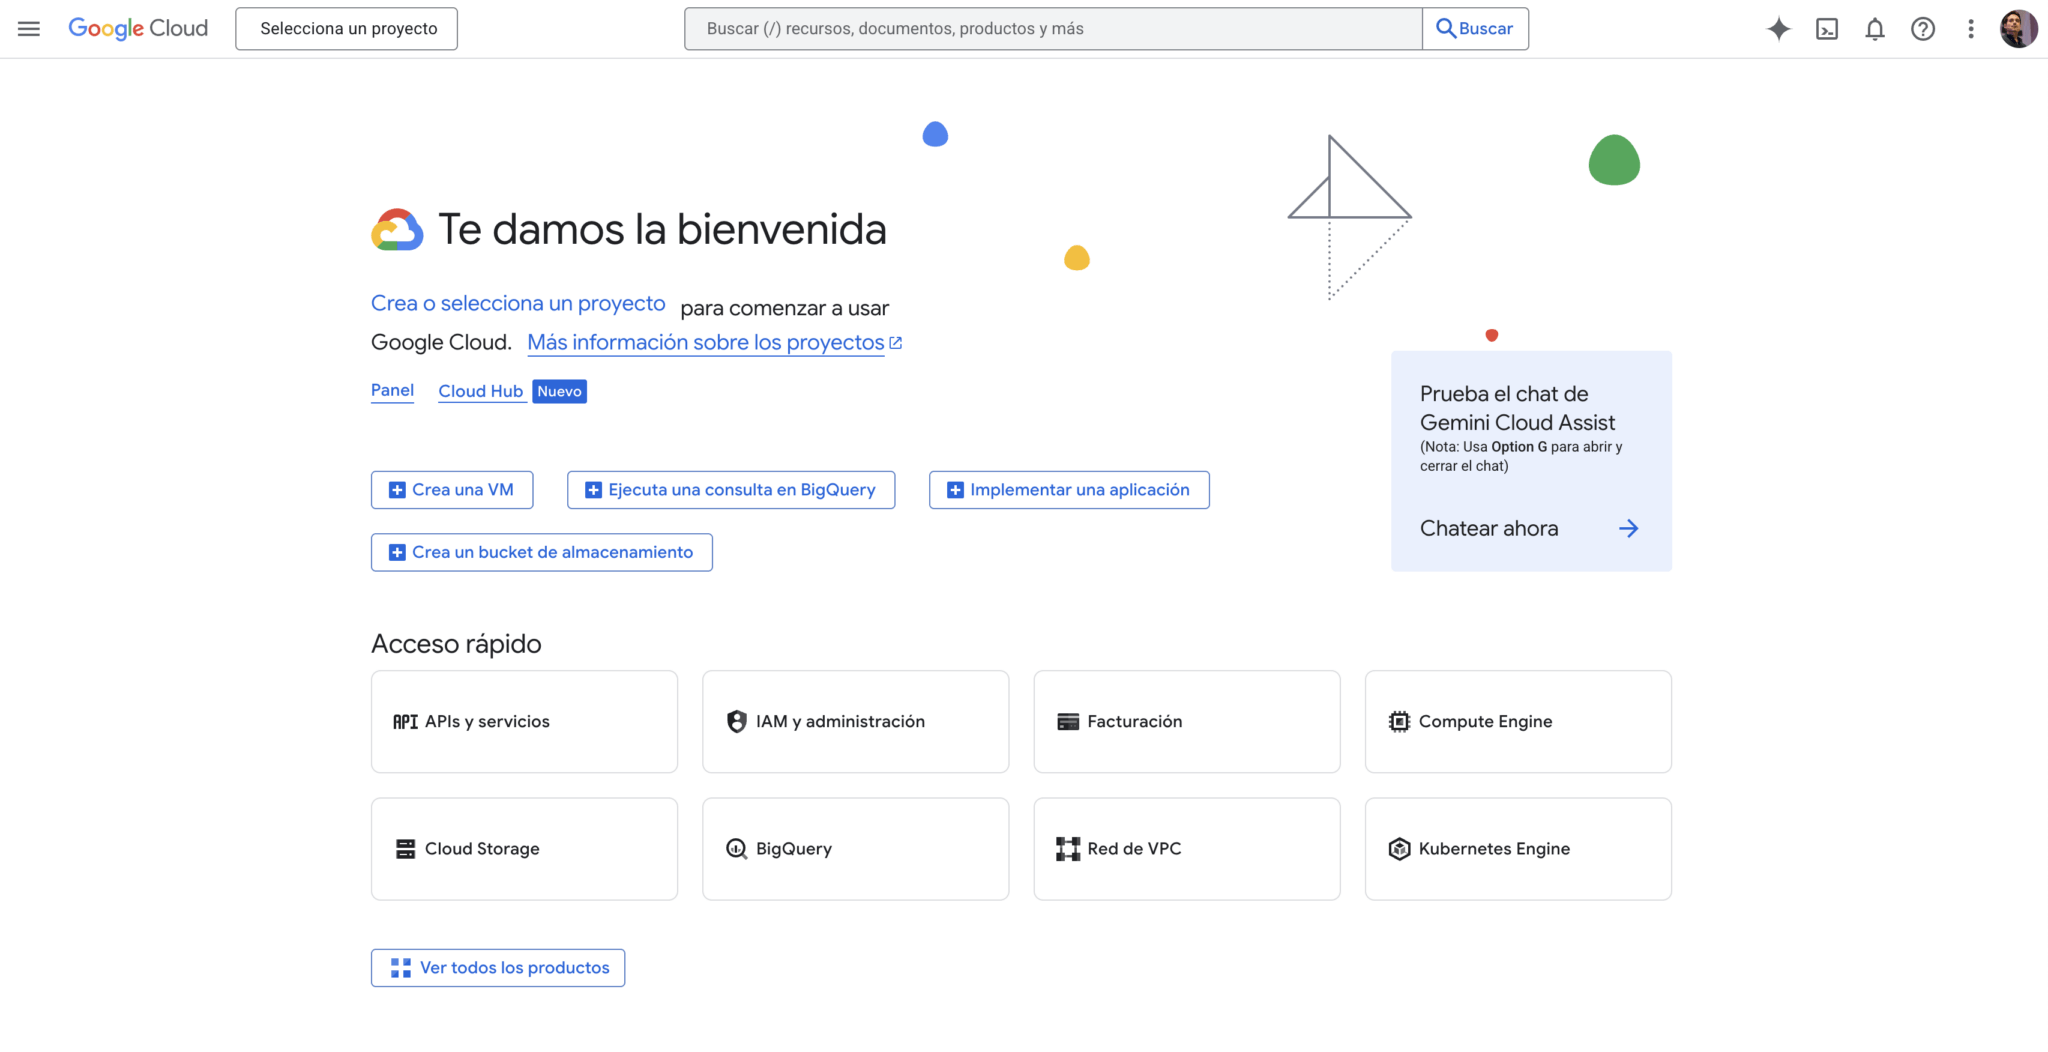2048x1052 pixels.
Task: Open the help question mark icon
Action: (1923, 29)
